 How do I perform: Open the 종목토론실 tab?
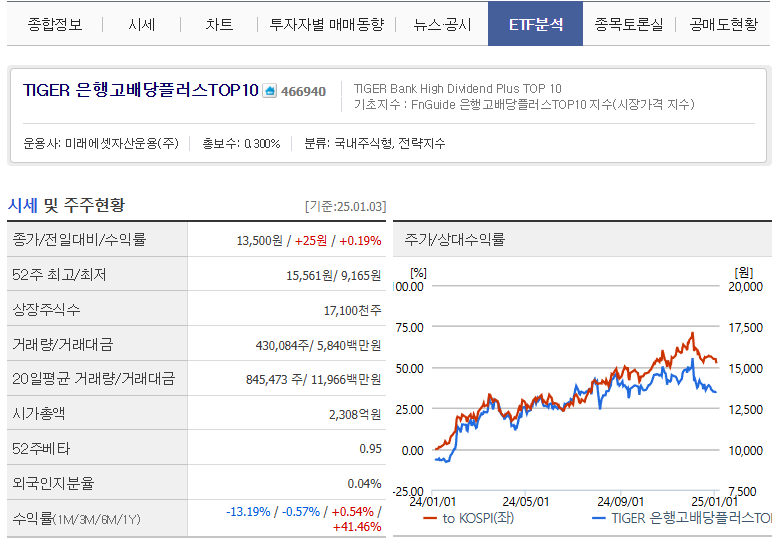coord(629,24)
